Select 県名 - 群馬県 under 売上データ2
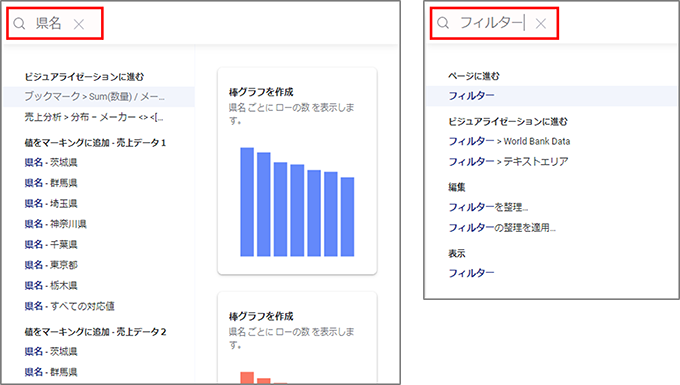 coord(51,372)
